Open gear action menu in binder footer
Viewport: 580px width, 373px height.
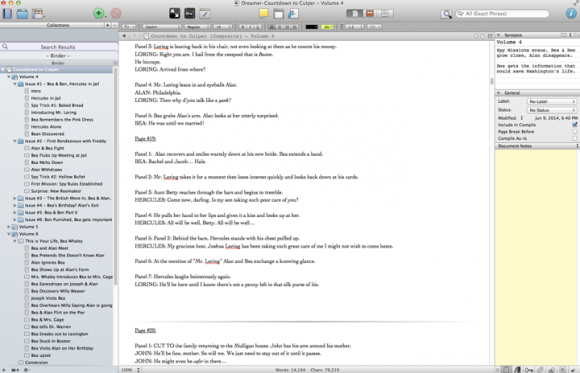(x=26, y=370)
